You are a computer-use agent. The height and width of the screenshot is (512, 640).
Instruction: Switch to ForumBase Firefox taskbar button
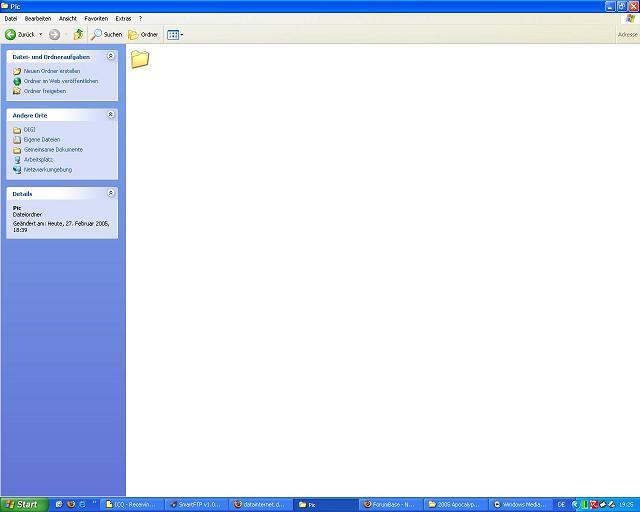click(391, 505)
